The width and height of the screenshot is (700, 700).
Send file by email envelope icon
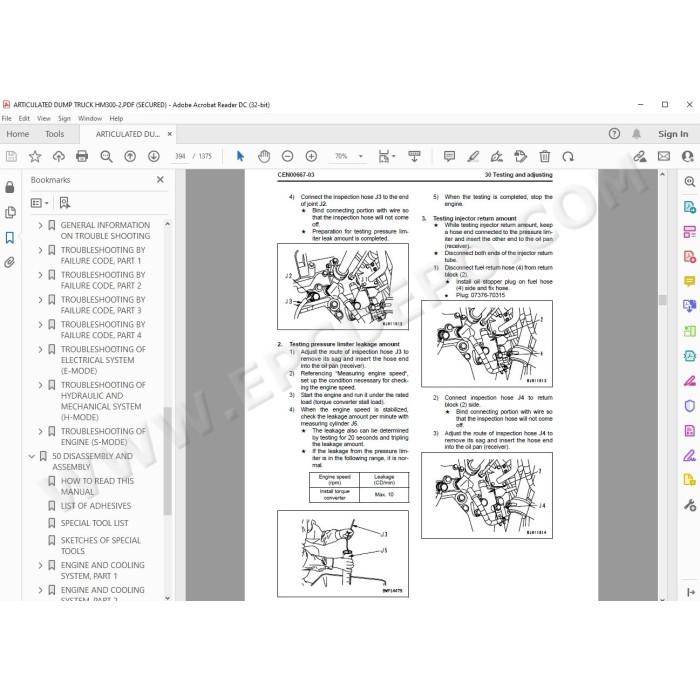point(664,156)
